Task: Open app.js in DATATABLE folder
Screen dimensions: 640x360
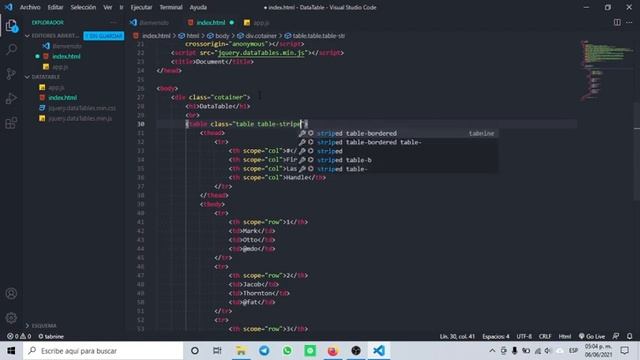Action: 56,87
